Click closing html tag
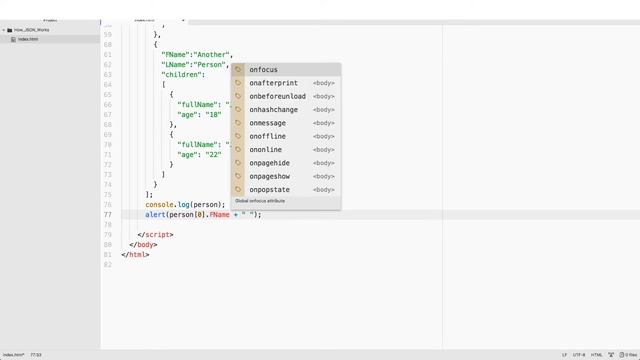This screenshot has height=360, width=640. pyautogui.click(x=135, y=255)
